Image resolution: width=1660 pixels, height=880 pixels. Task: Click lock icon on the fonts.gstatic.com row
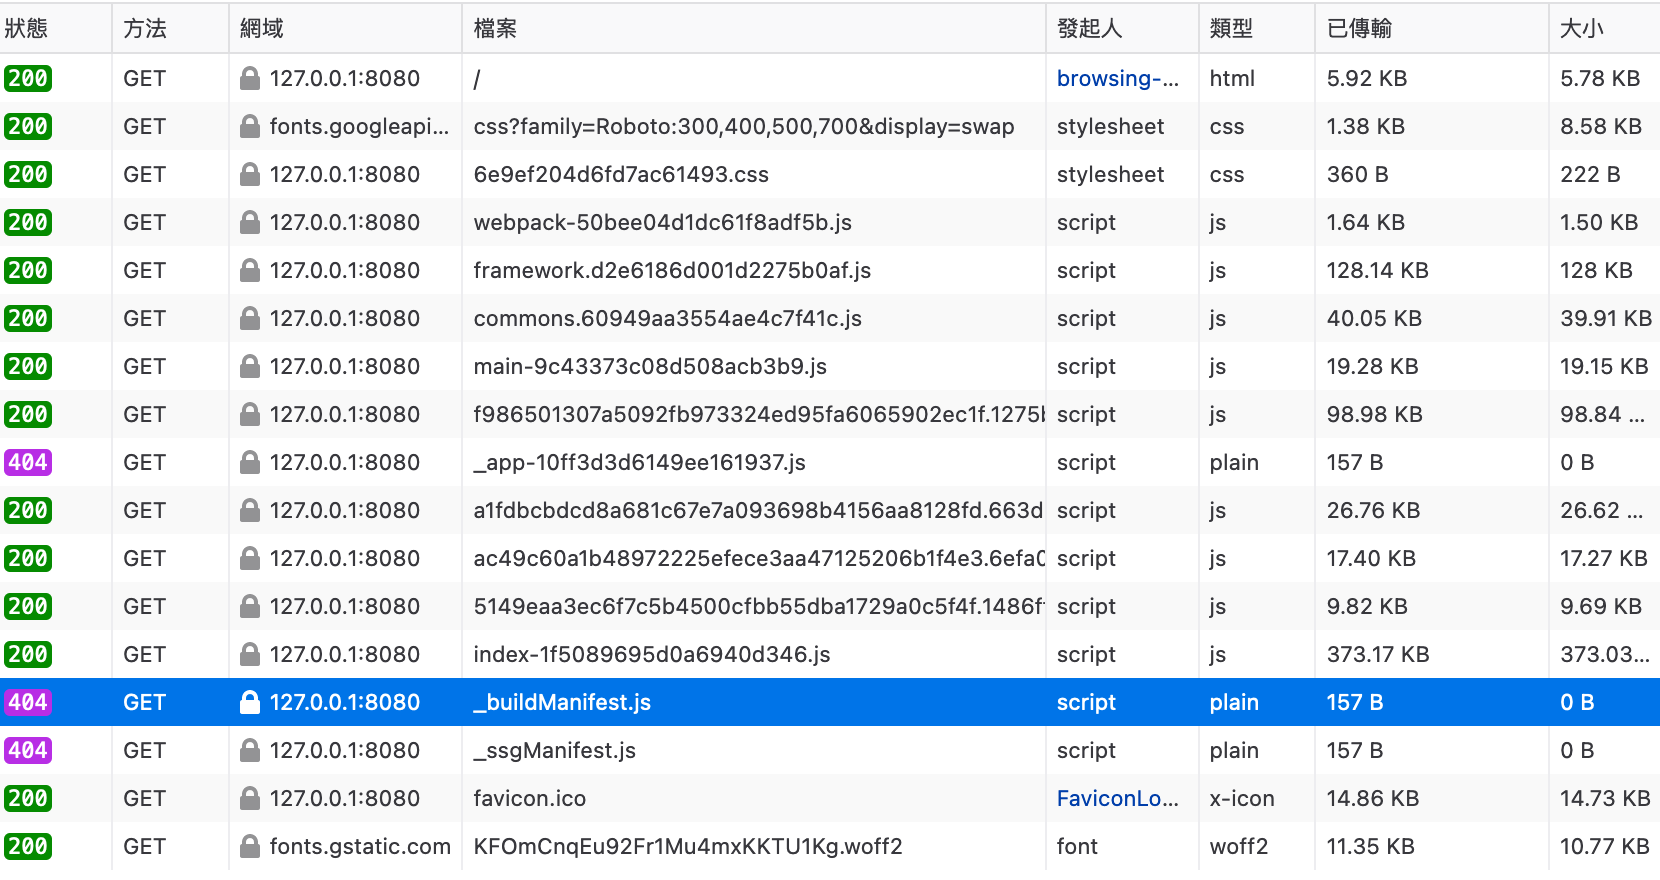pos(250,846)
